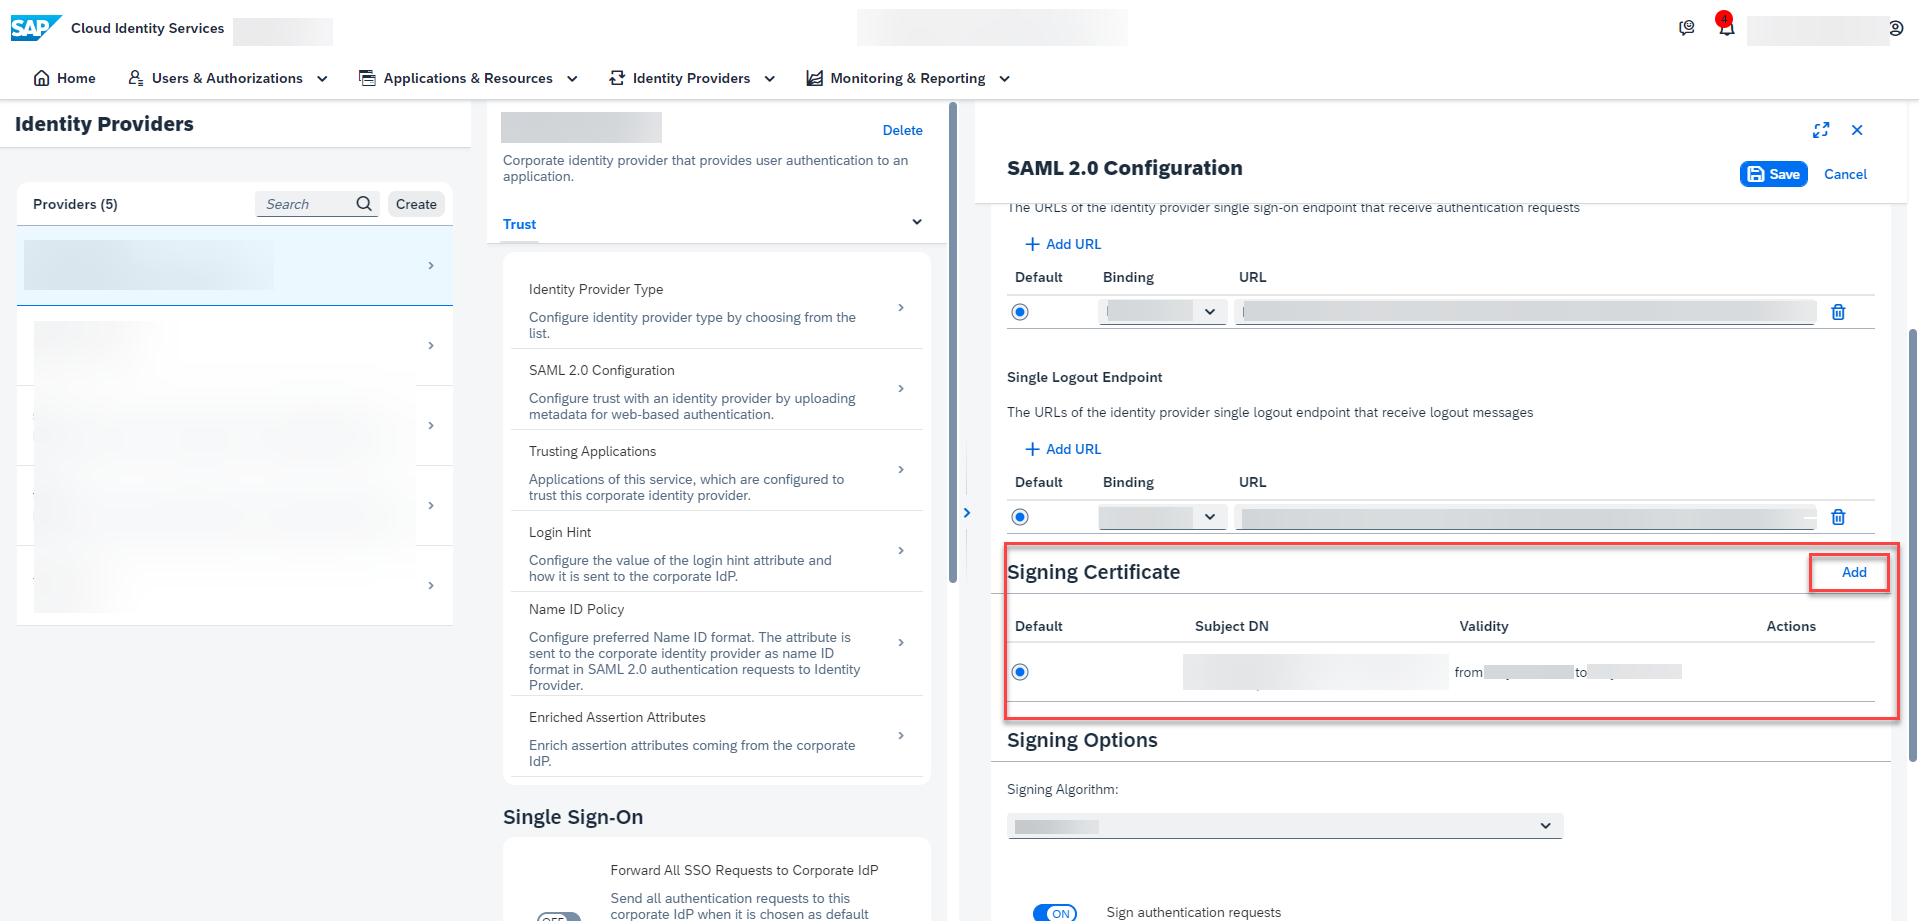1920x921 pixels.
Task: Click the SAP logo
Action: [36, 28]
